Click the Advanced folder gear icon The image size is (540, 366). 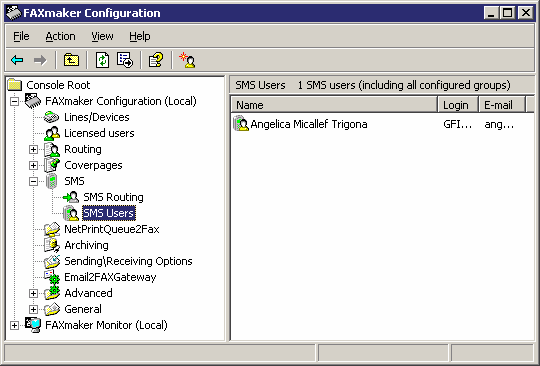52,293
